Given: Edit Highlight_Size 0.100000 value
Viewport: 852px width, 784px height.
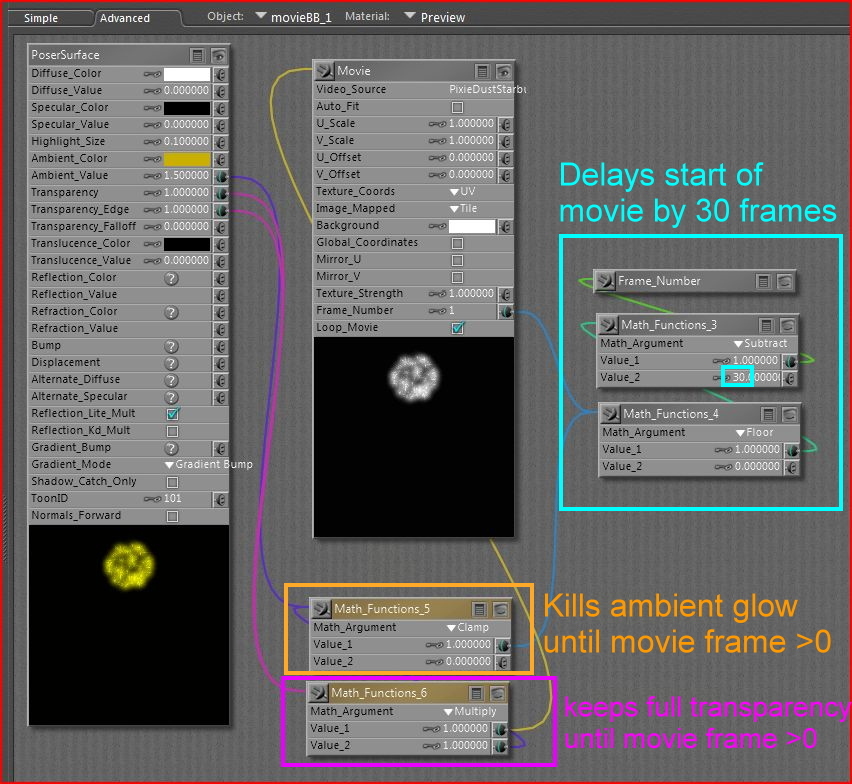Looking at the screenshot, I should point(186,141).
